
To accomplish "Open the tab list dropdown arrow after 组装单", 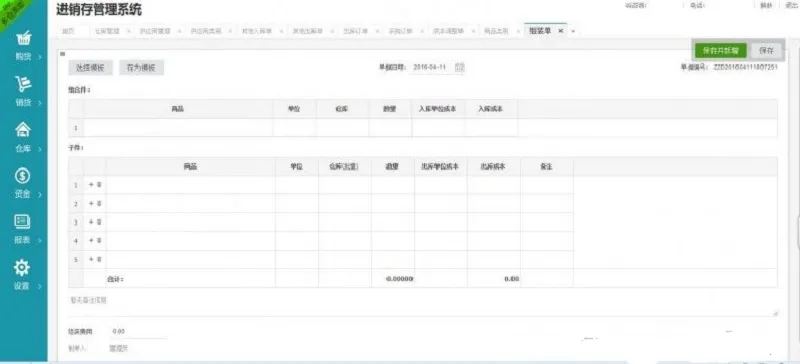I will (x=573, y=31).
